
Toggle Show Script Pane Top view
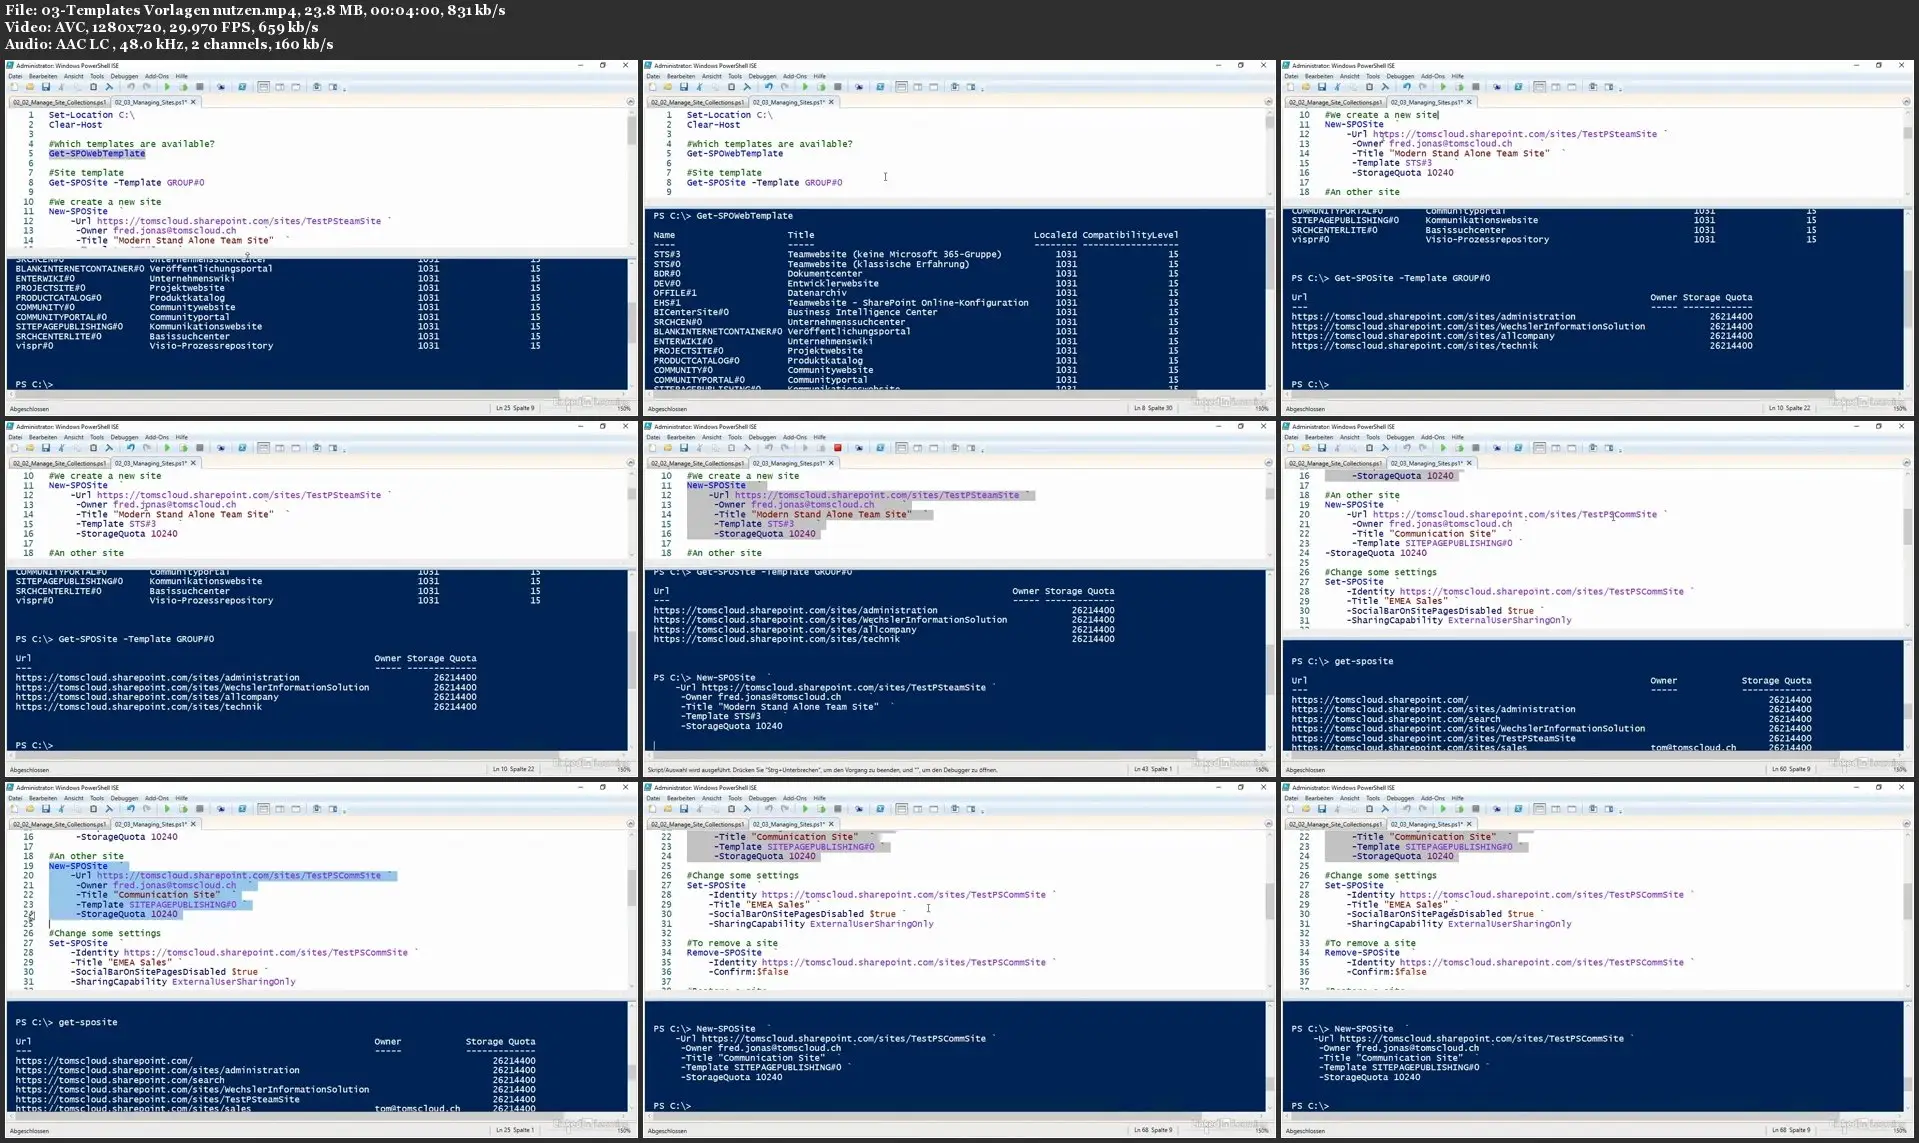[x=263, y=89]
